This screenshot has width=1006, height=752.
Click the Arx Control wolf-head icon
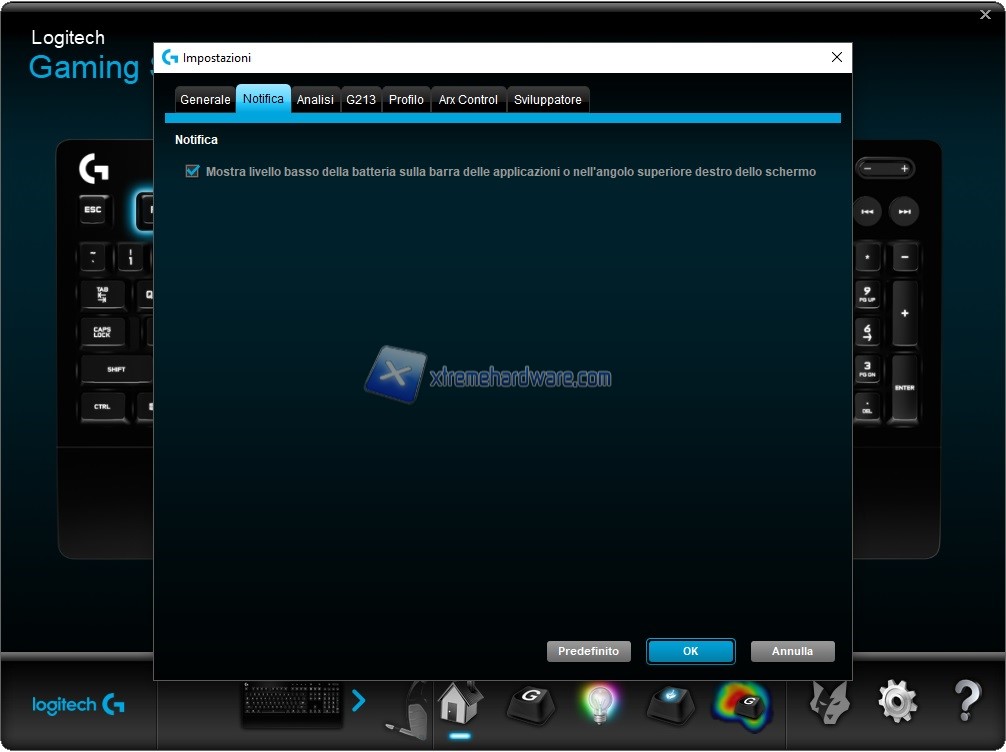pyautogui.click(x=829, y=702)
